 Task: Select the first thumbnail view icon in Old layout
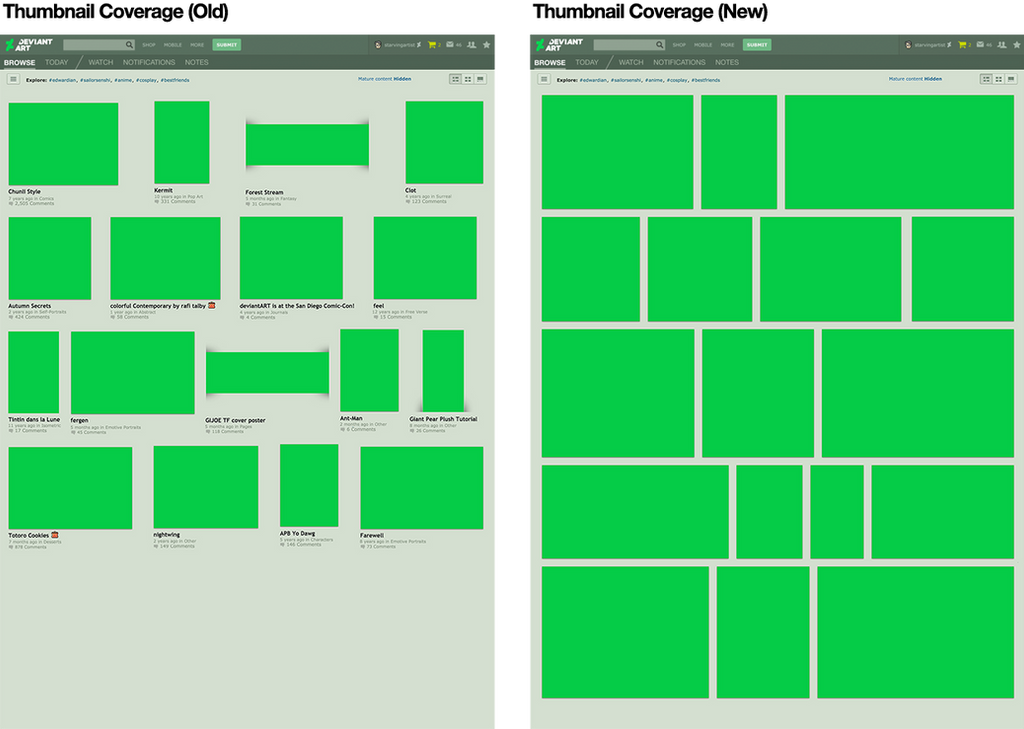455,79
